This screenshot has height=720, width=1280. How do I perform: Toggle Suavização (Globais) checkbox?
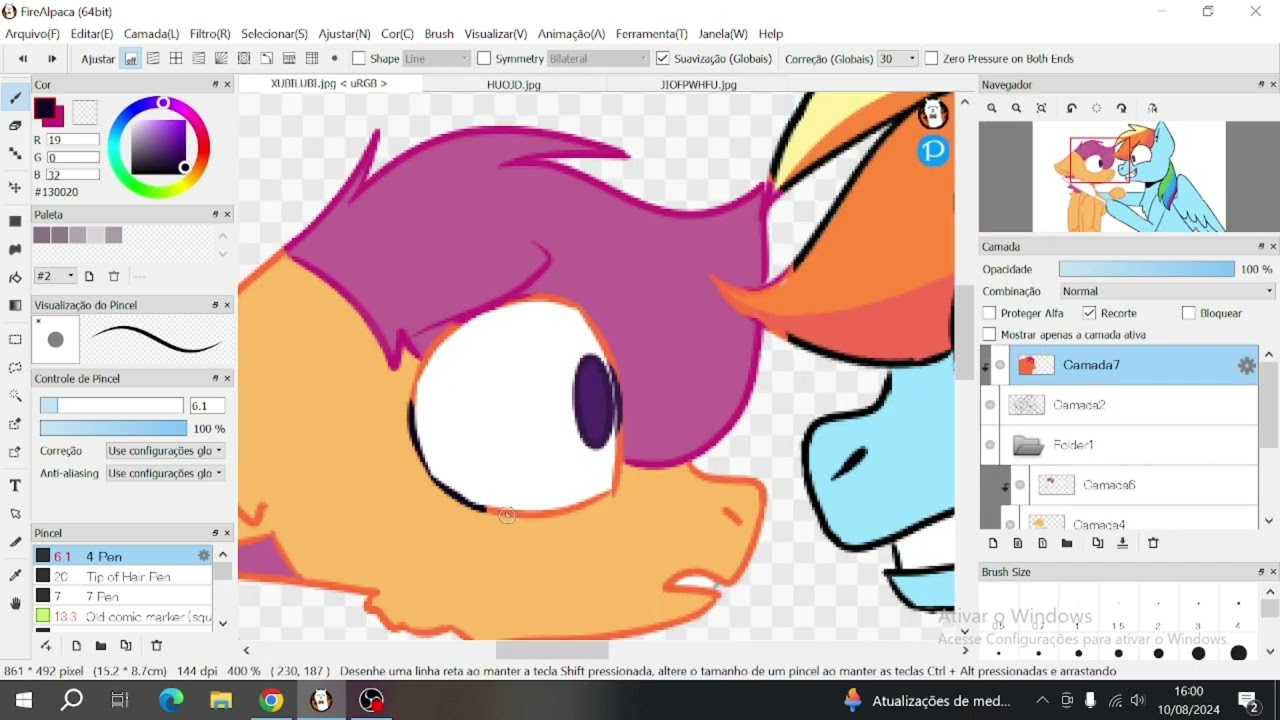[x=662, y=59]
